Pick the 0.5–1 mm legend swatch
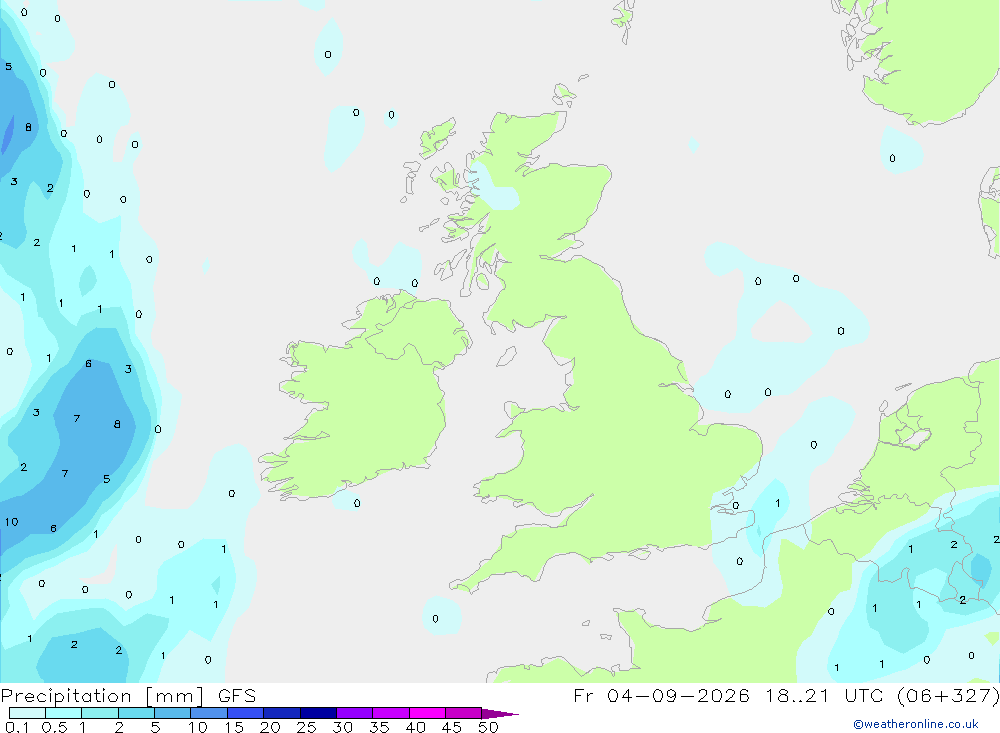The image size is (1000, 733). [x=64, y=713]
